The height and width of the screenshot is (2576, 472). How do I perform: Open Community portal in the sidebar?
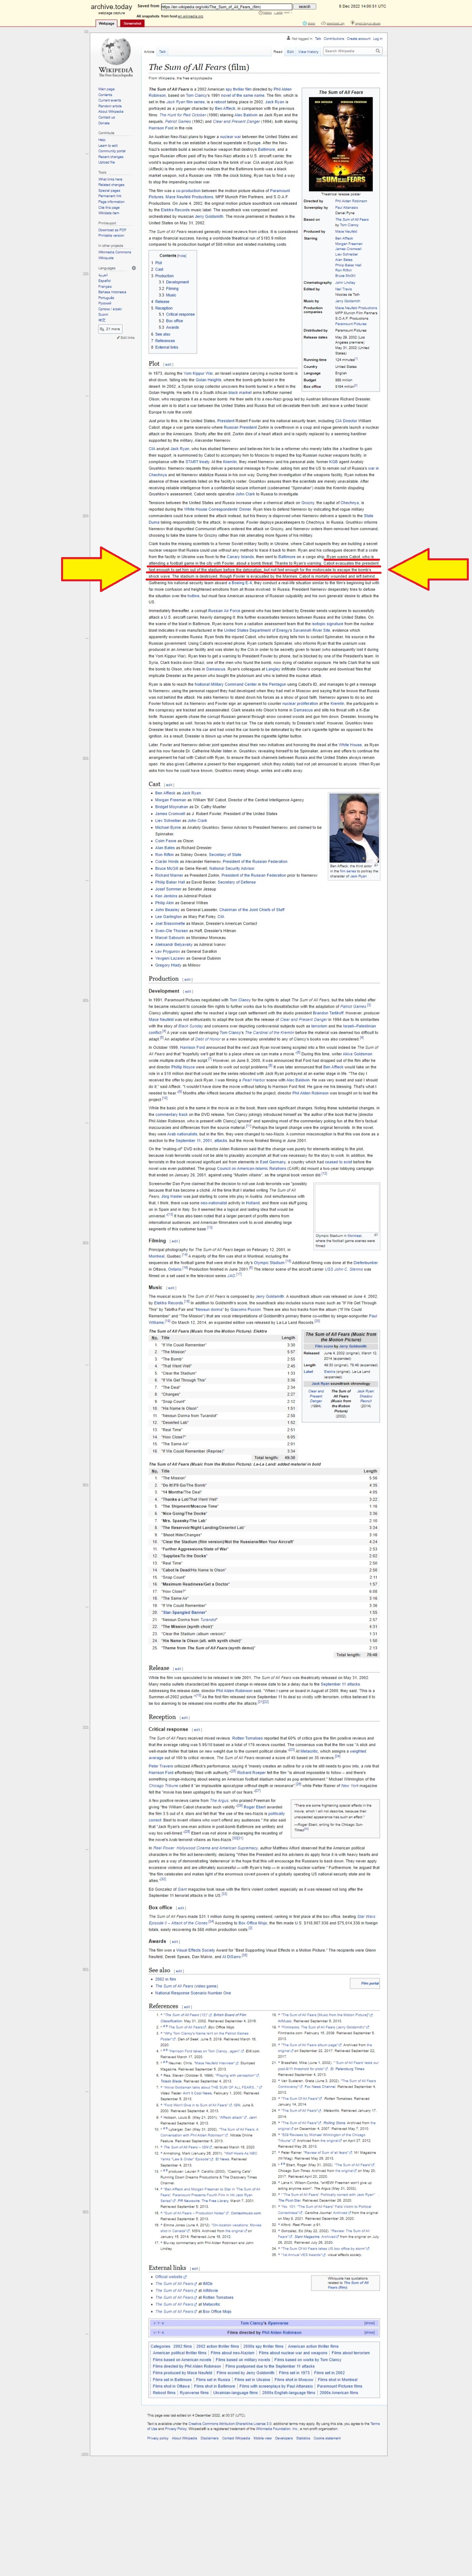coord(112,151)
